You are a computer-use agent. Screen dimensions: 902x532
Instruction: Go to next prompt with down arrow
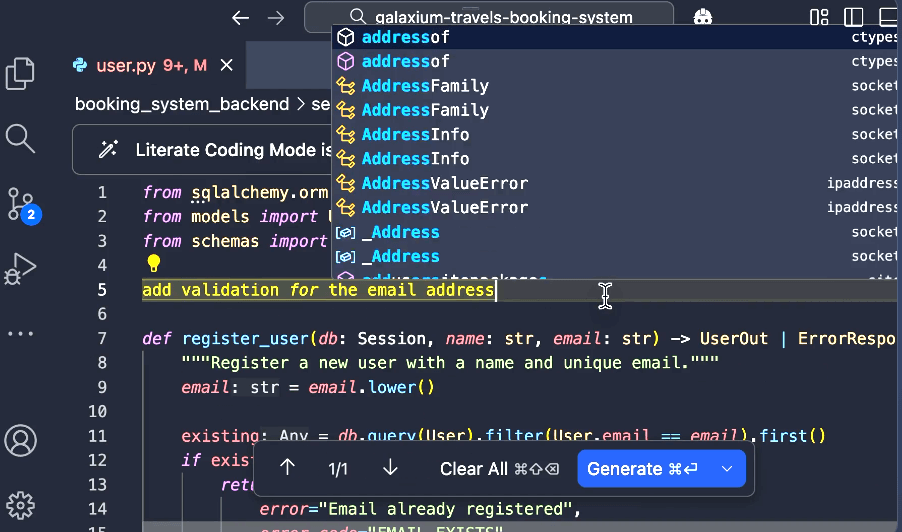[x=390, y=468]
